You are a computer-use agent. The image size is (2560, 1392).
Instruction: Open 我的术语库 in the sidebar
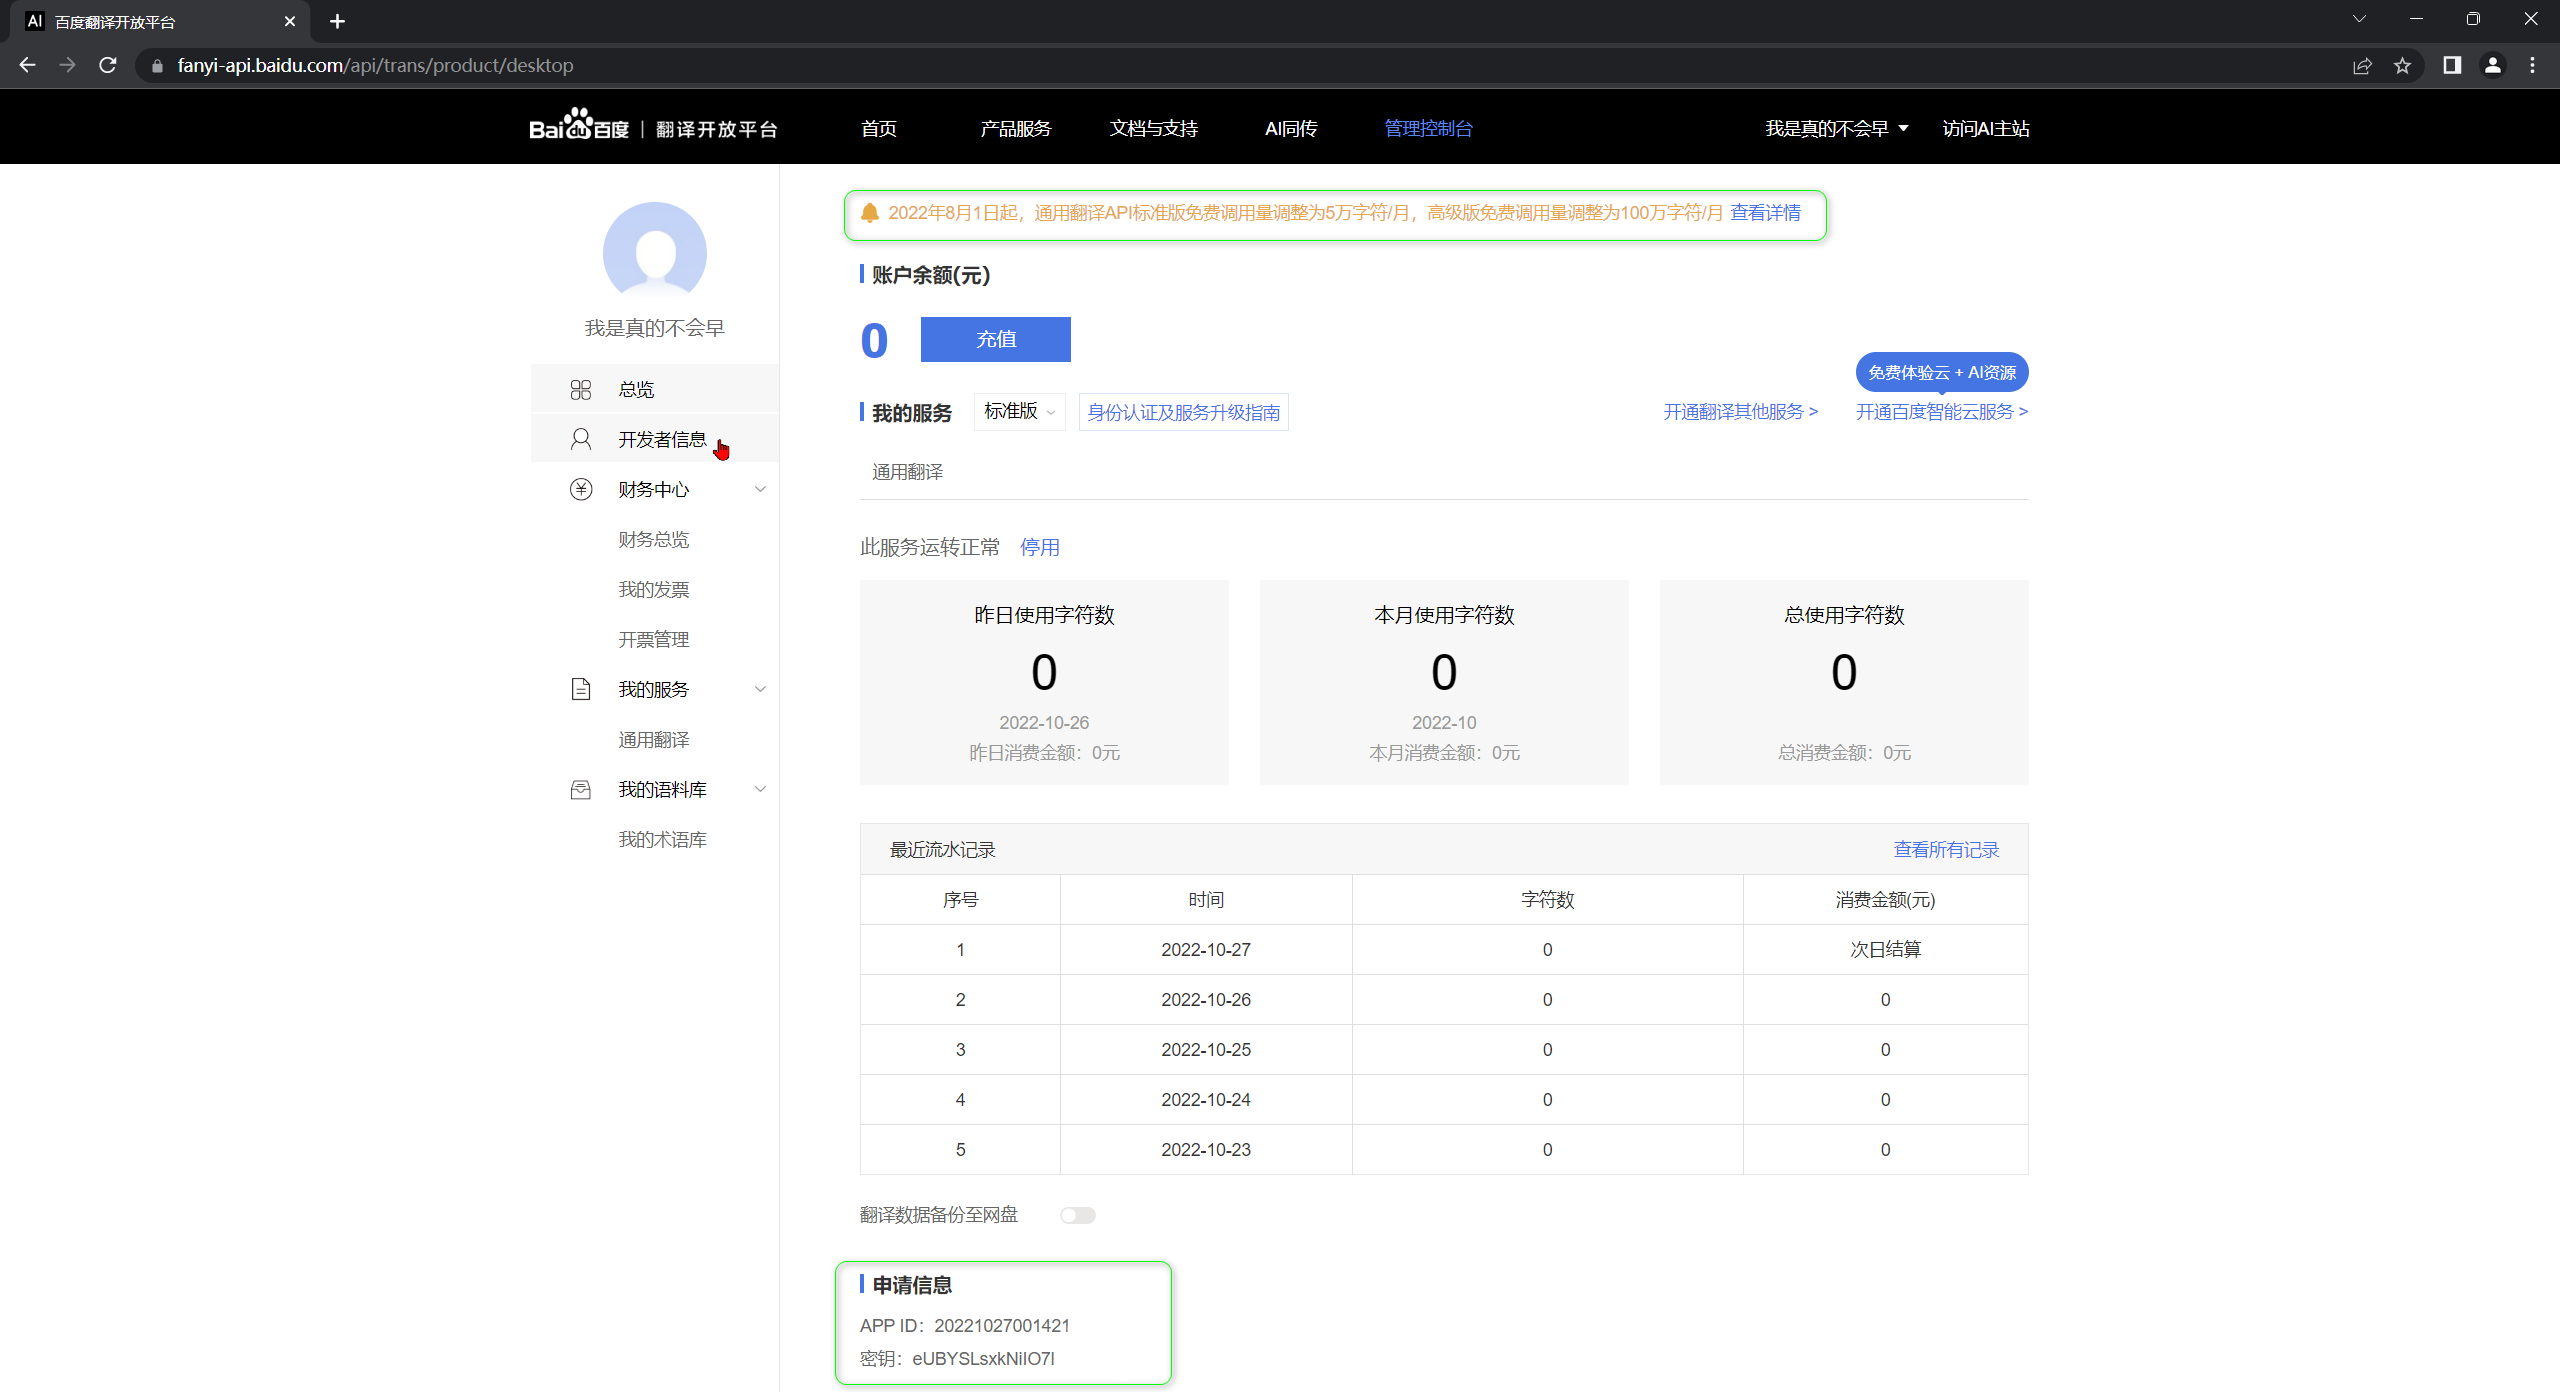pyautogui.click(x=662, y=839)
